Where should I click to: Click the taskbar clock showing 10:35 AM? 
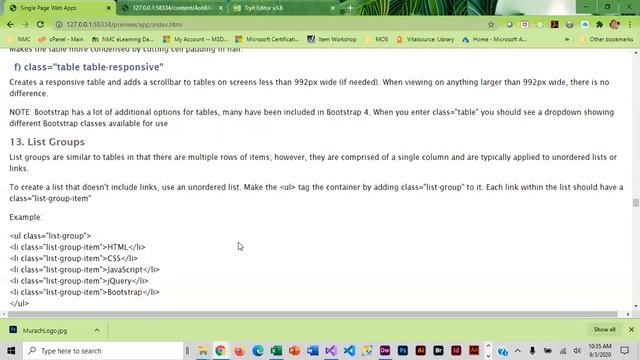[600, 351]
